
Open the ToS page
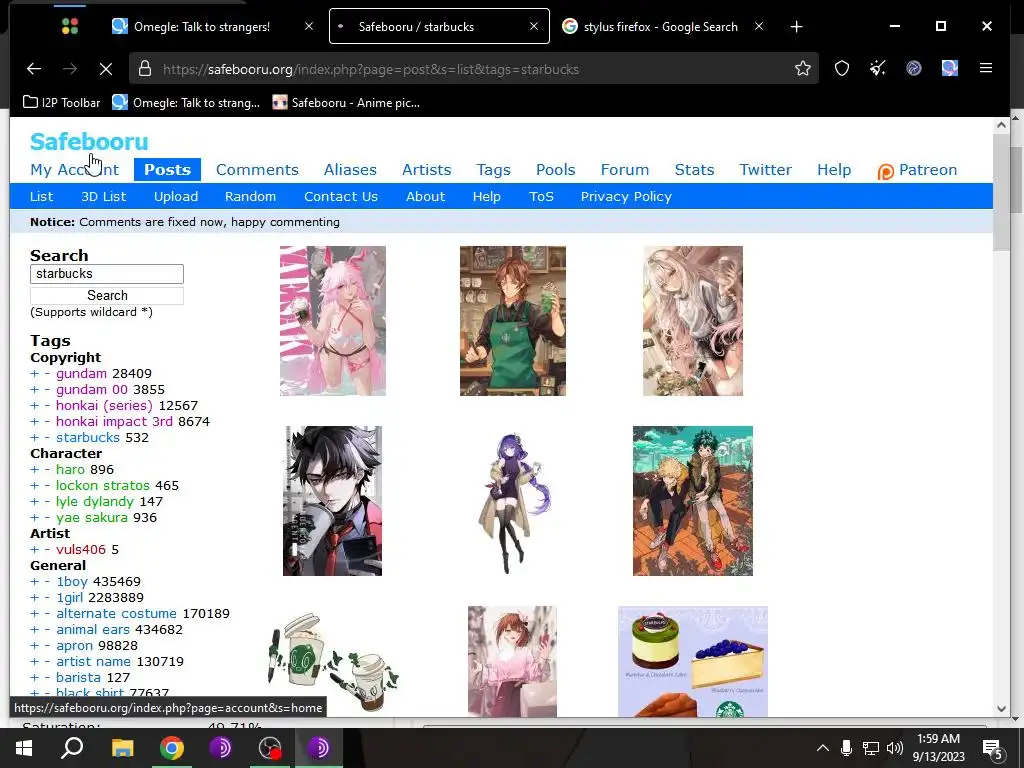click(541, 197)
